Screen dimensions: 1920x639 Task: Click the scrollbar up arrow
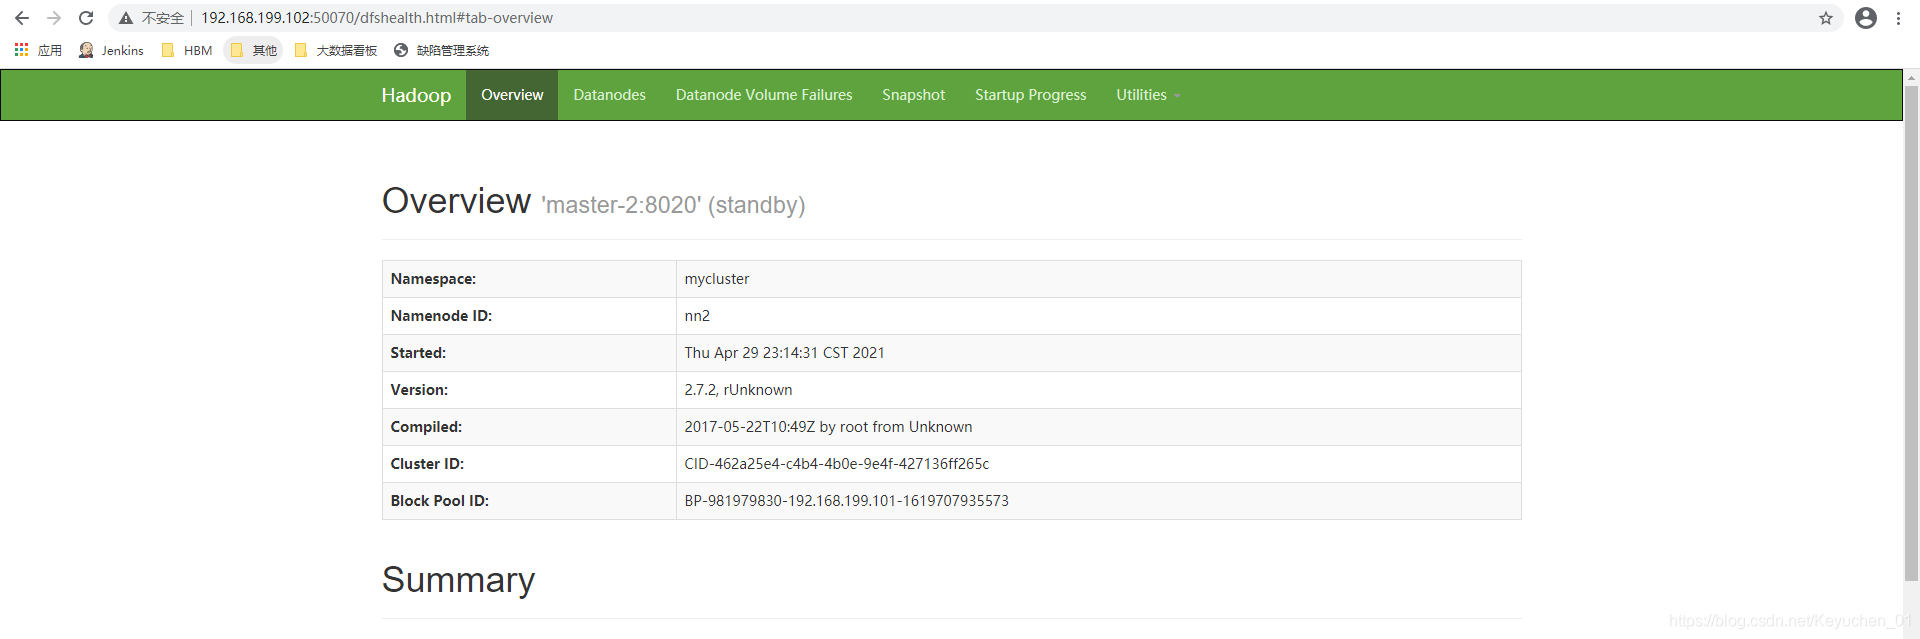coord(1912,77)
